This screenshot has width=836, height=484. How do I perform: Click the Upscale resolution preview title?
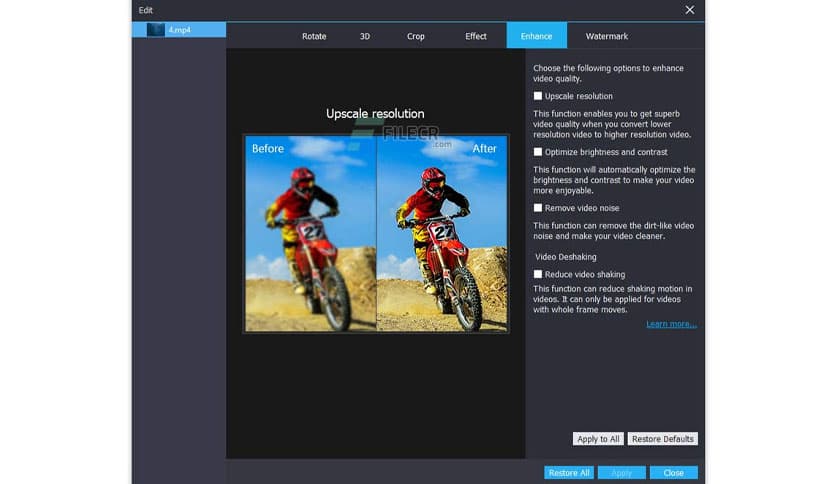[x=375, y=114]
